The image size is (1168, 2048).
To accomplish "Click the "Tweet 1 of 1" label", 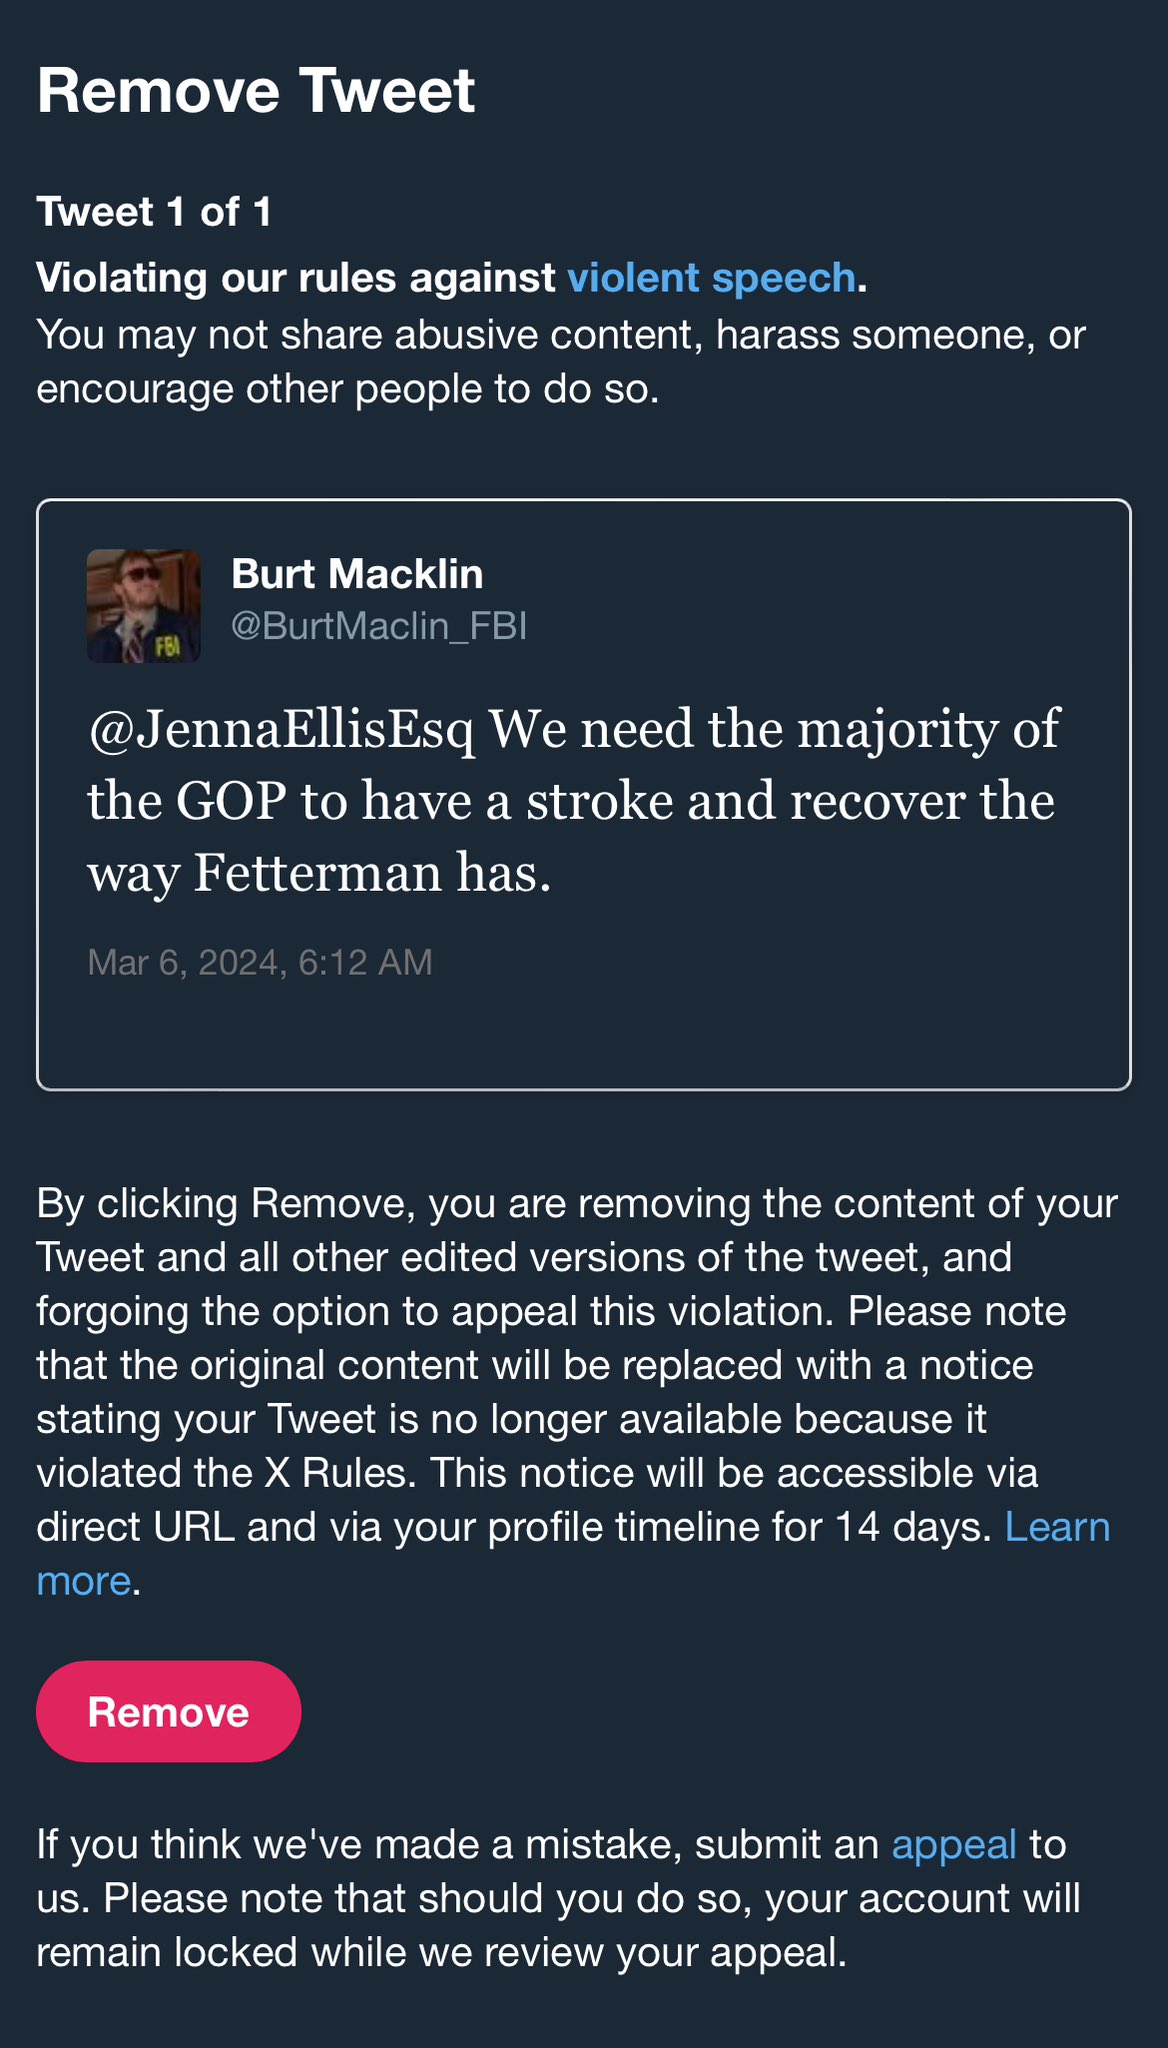I will coord(154,212).
